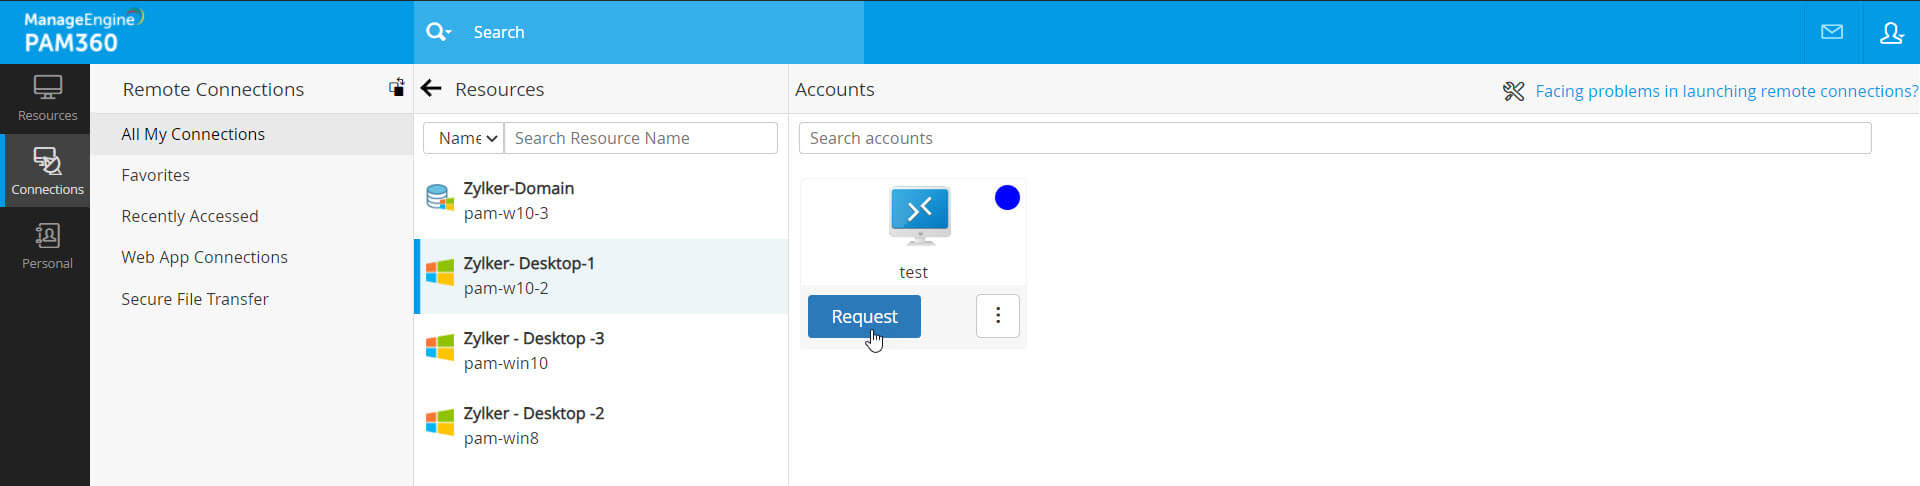Image resolution: width=1920 pixels, height=486 pixels.
Task: Open the three-dot menu for test account
Action: tap(997, 316)
